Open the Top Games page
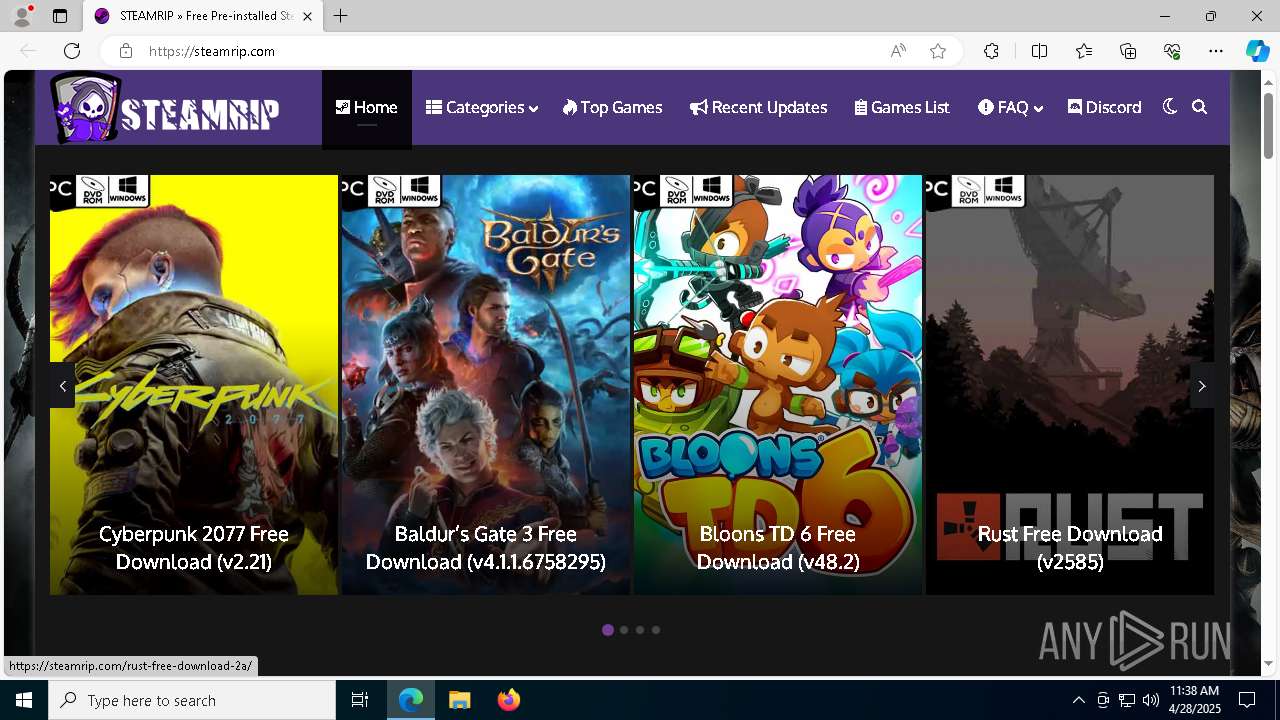The image size is (1280, 720). pos(612,108)
